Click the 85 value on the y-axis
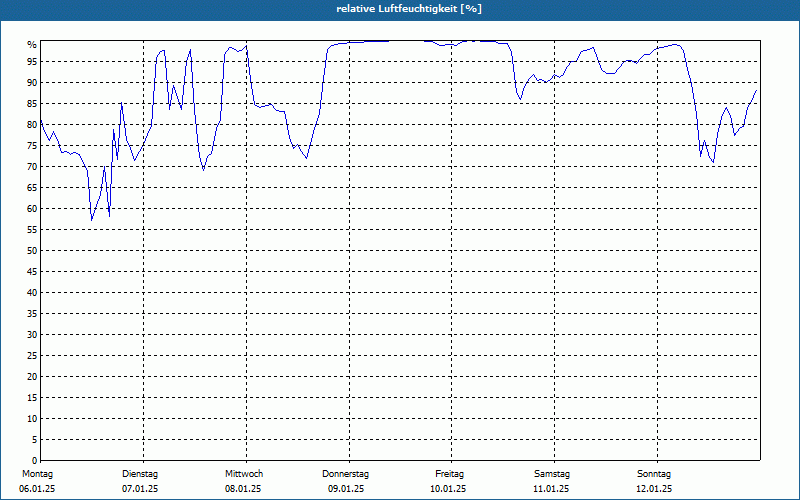The image size is (800, 500). (32, 104)
